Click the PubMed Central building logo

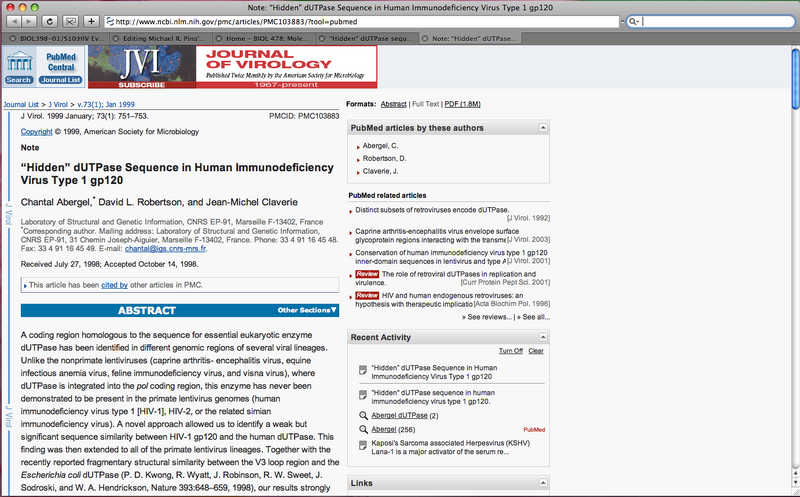19,61
